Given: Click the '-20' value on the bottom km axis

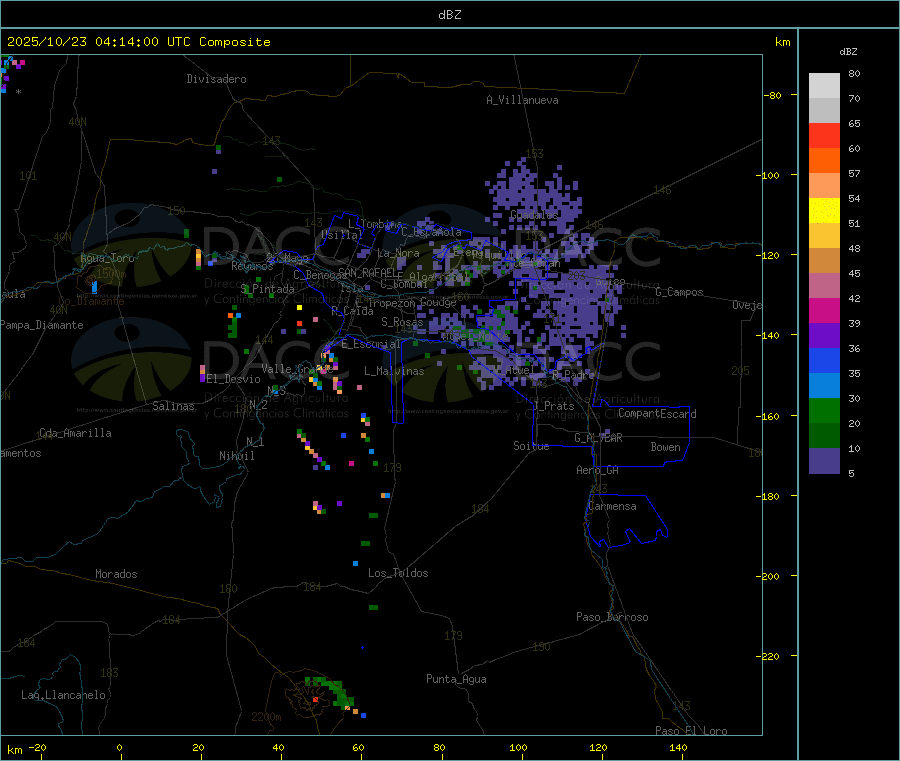Looking at the screenshot, I should (x=37, y=747).
